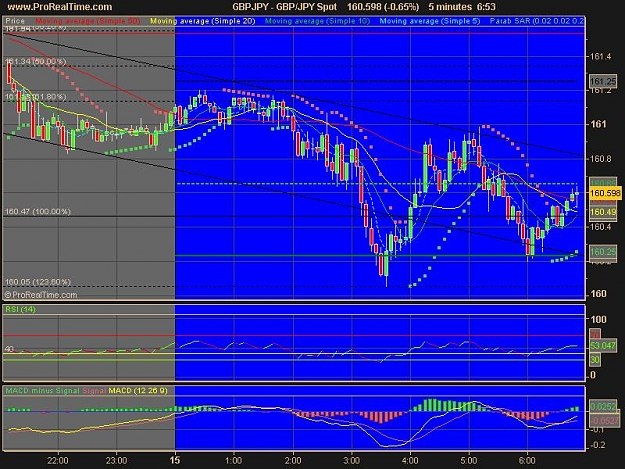This screenshot has width=625, height=469.
Task: Select the Moving average (Simple 10) legend
Action: point(317,21)
